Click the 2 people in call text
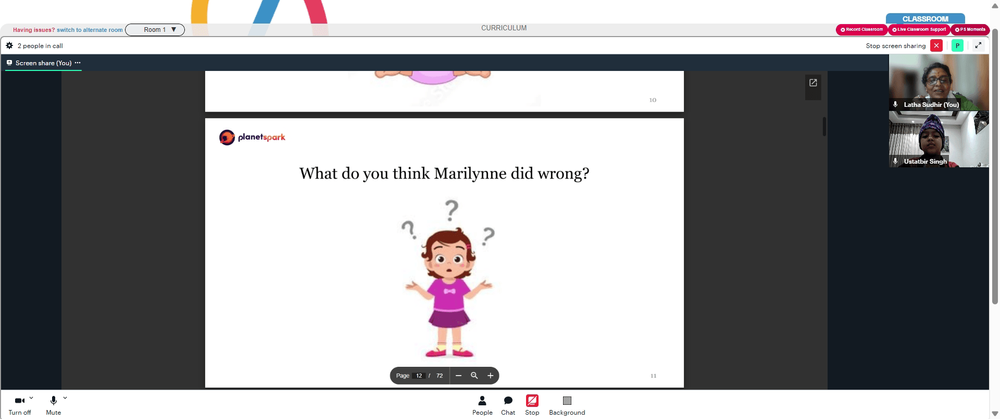 pyautogui.click(x=40, y=46)
